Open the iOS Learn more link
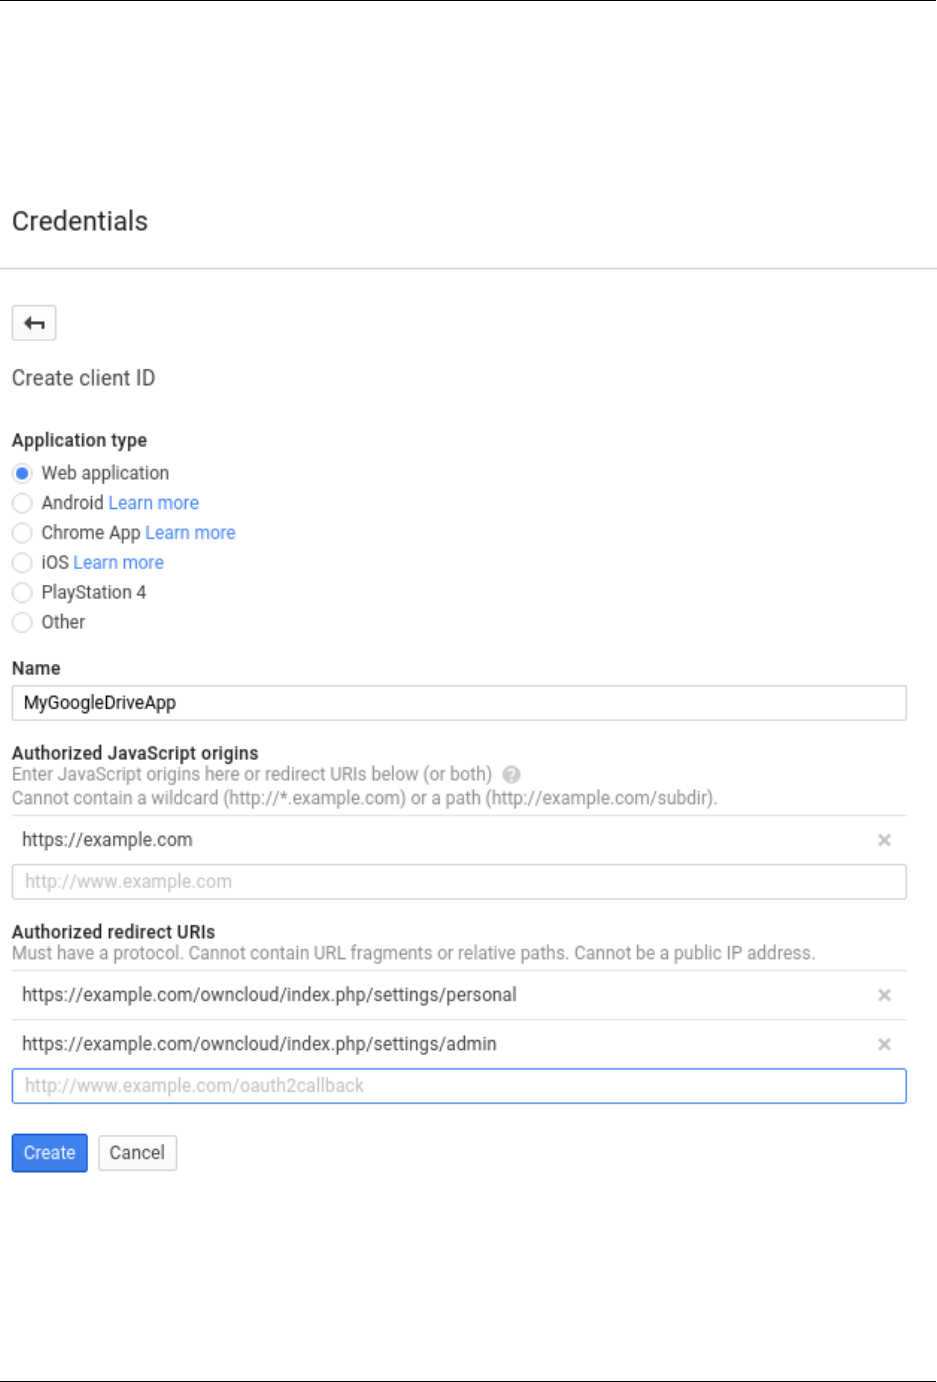937x1382 pixels. (x=118, y=563)
